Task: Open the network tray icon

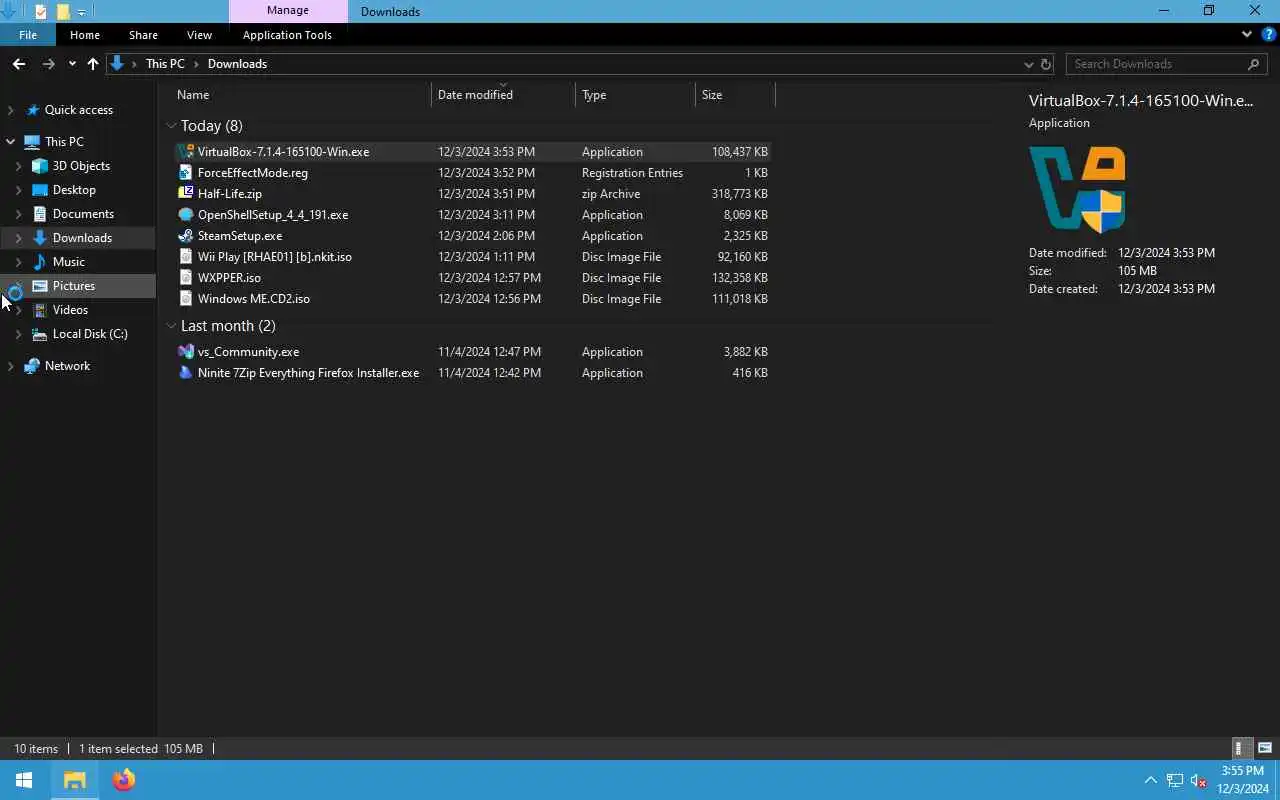Action: tap(1174, 780)
